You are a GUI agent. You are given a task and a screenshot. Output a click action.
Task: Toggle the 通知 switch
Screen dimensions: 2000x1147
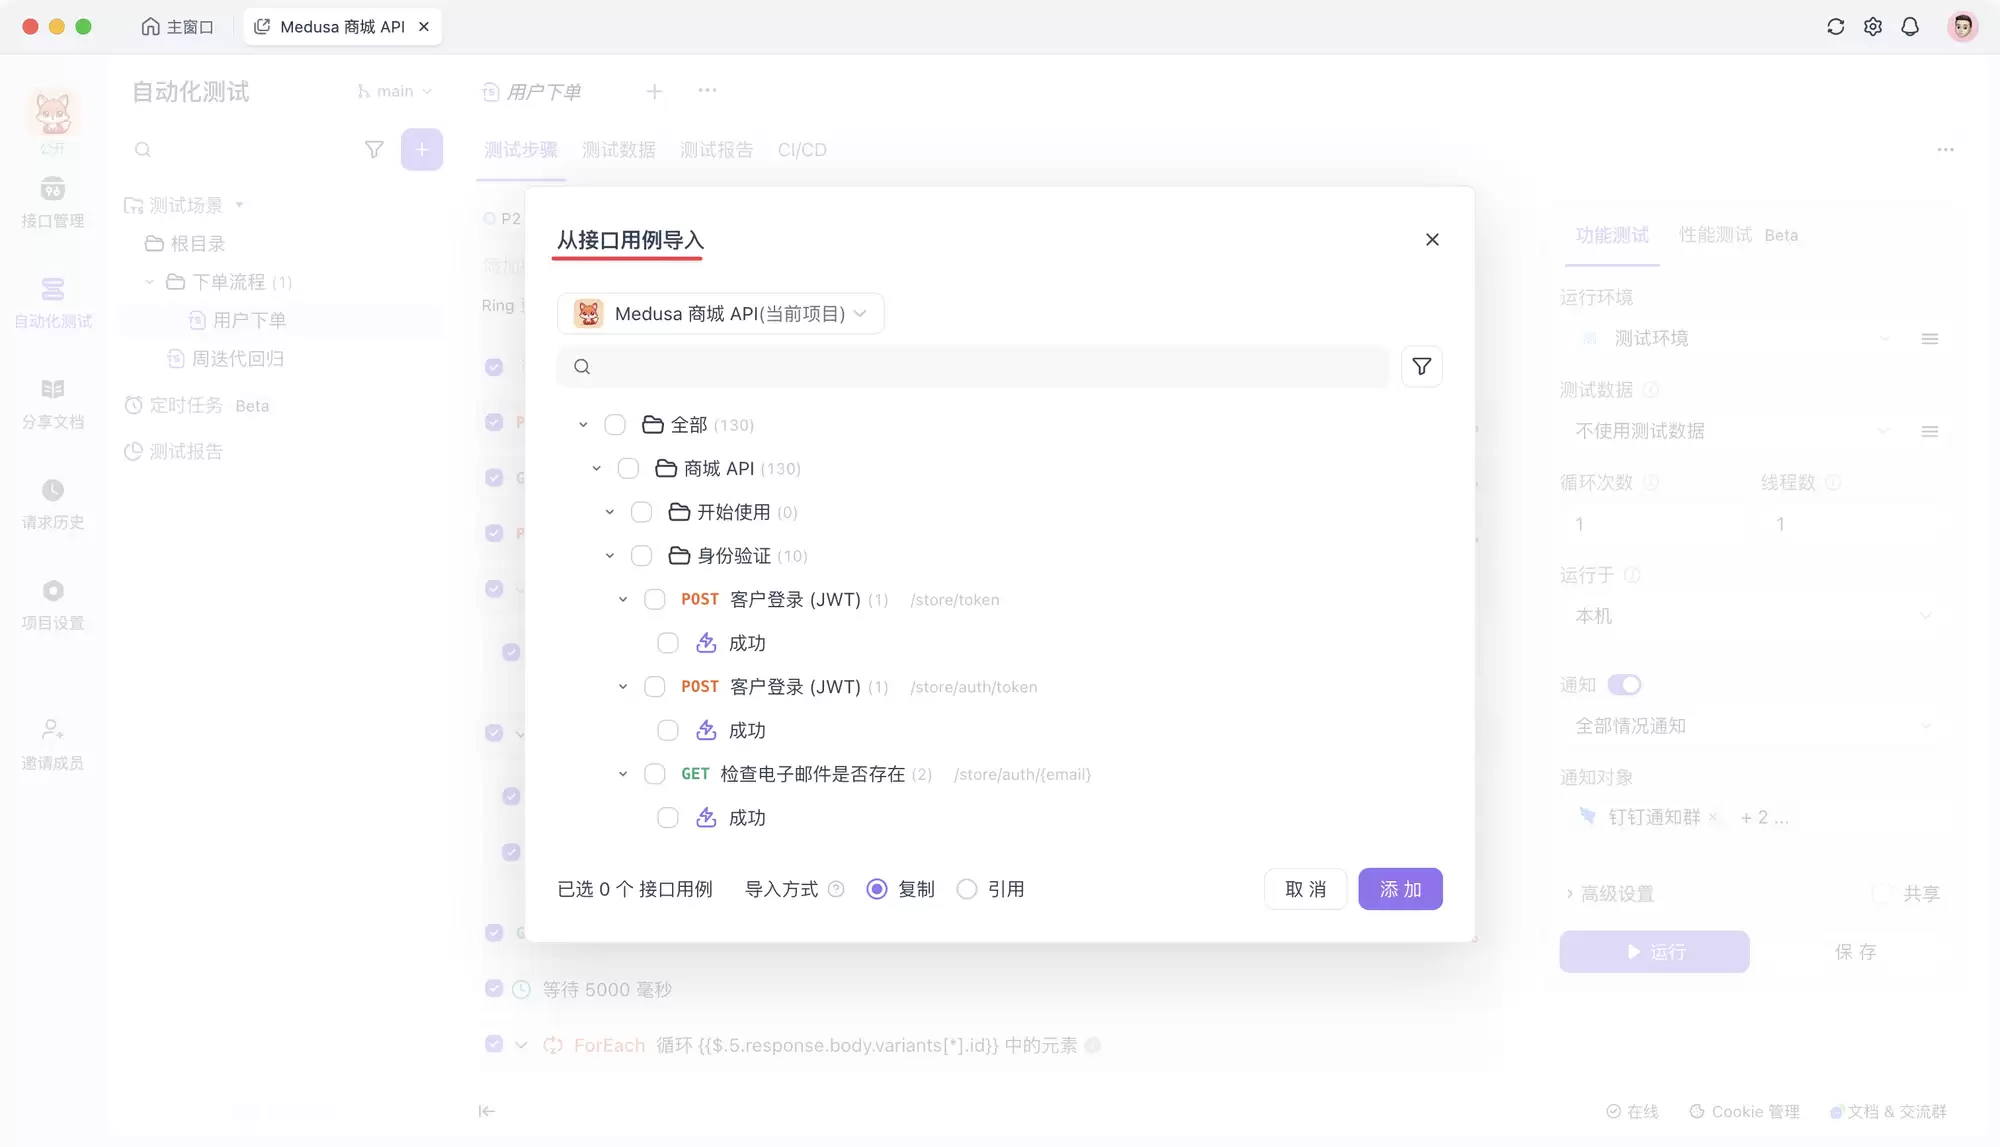[1624, 685]
